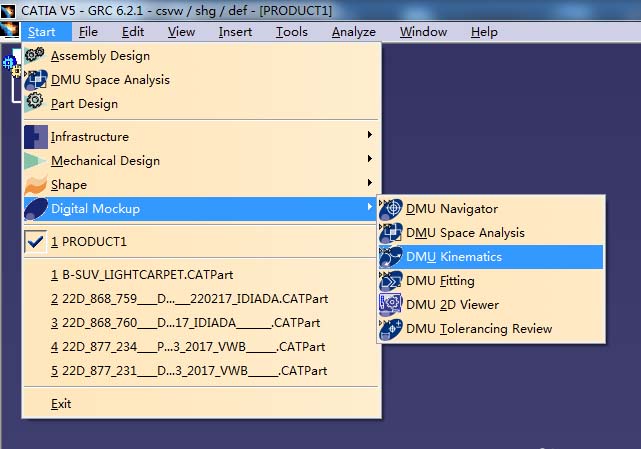
Task: Open recent file 22D_877_231 VWB.CATPart
Action: 200,371
